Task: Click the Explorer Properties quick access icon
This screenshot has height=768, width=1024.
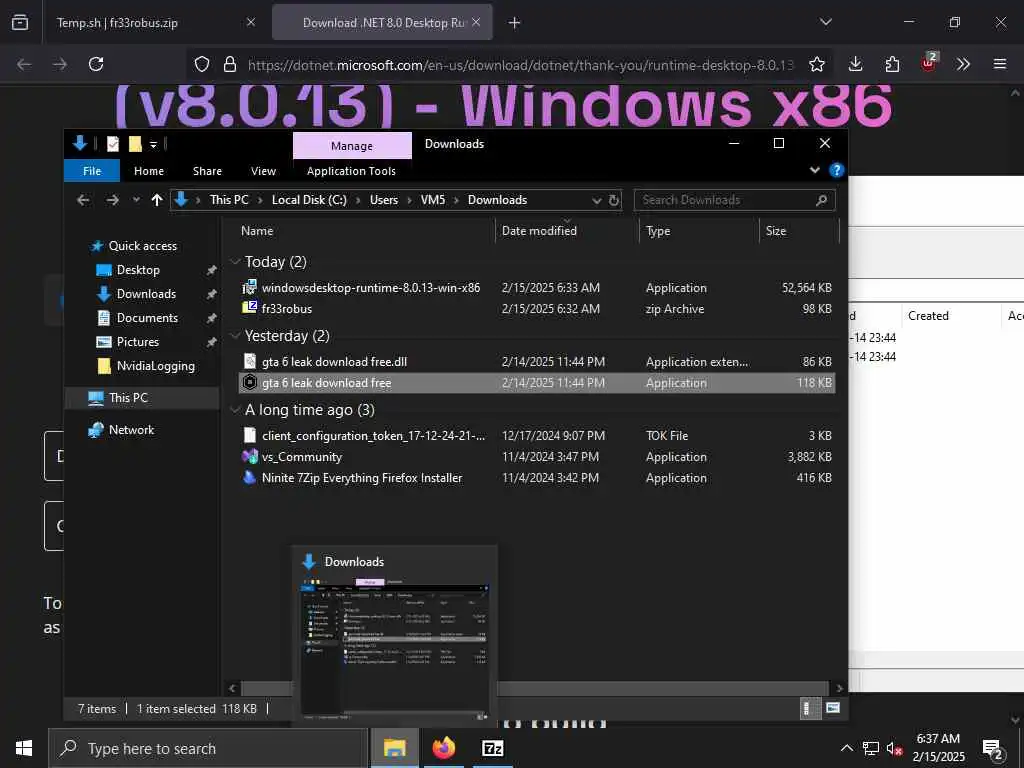Action: click(113, 144)
